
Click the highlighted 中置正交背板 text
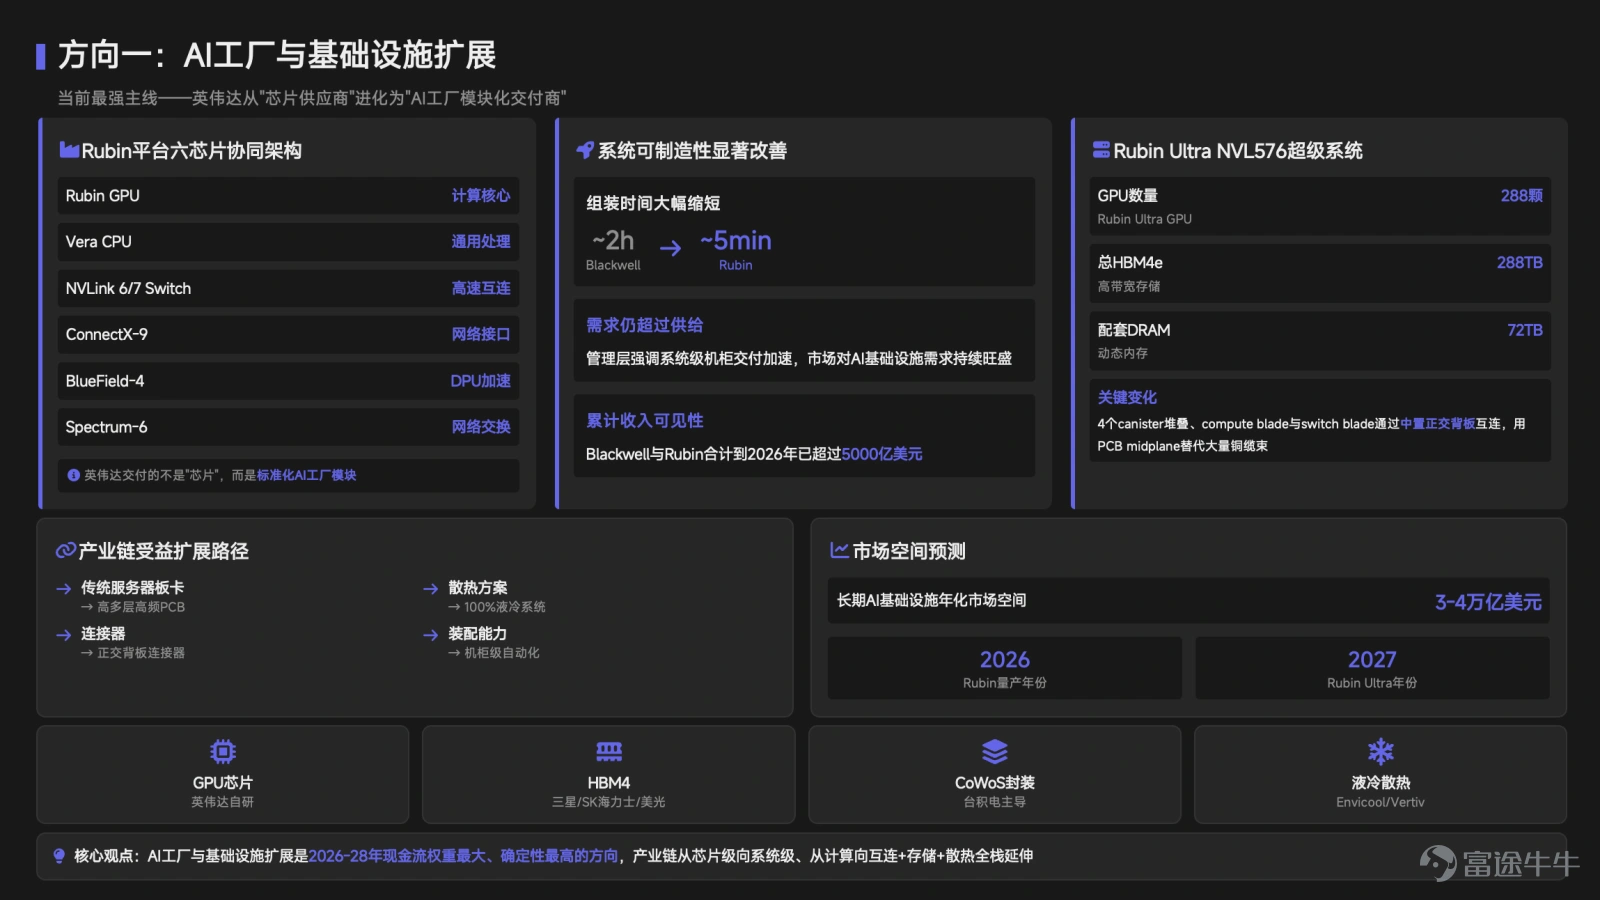[x=1438, y=424]
